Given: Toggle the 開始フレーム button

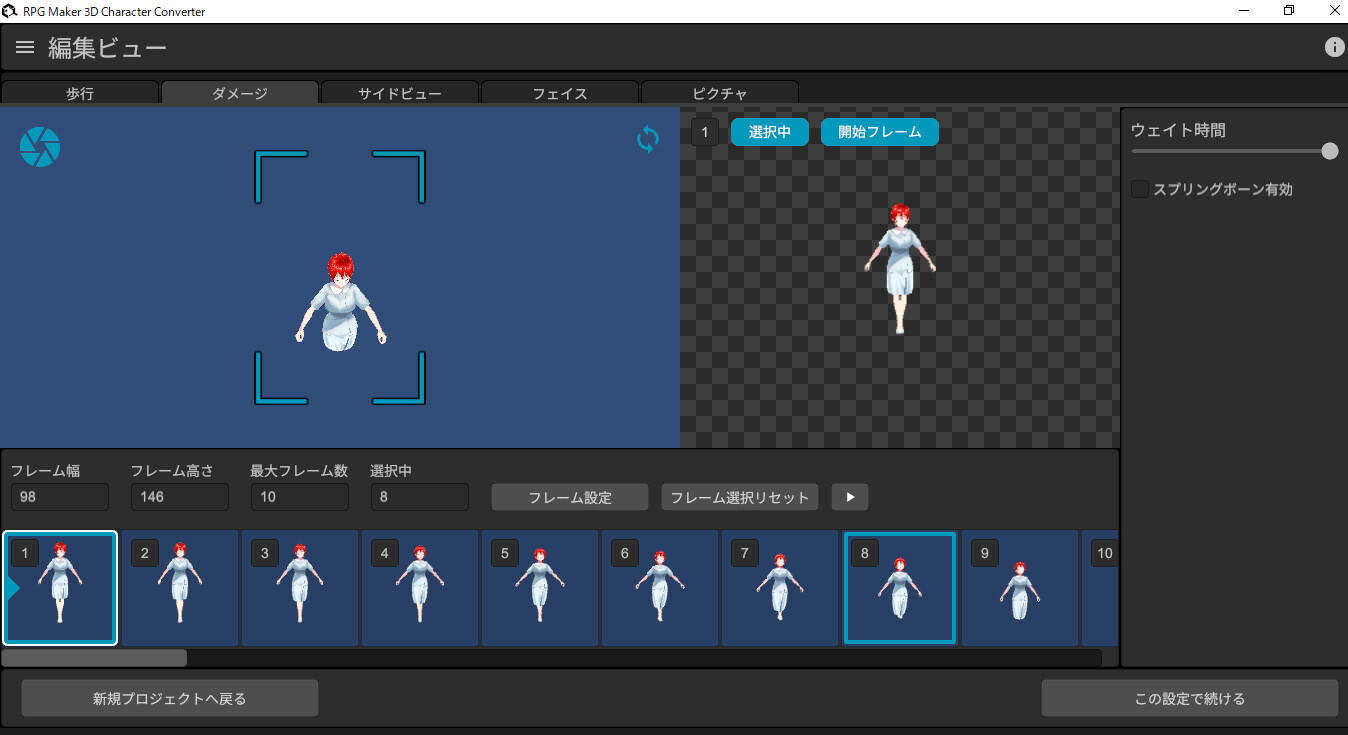Looking at the screenshot, I should tap(879, 131).
